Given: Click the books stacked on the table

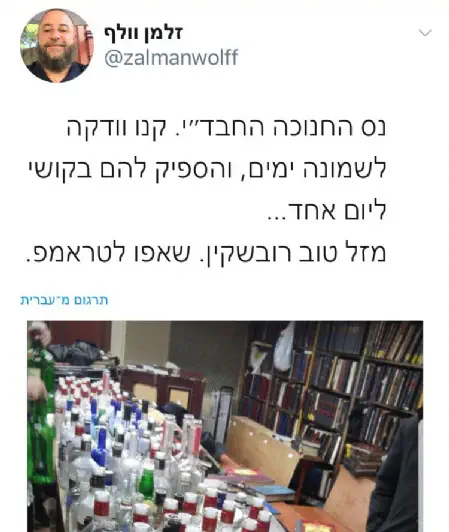Looking at the screenshot, I should [x=249, y=483].
